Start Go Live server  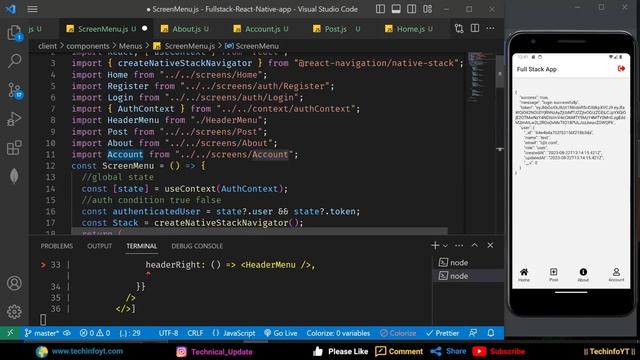coord(280,333)
